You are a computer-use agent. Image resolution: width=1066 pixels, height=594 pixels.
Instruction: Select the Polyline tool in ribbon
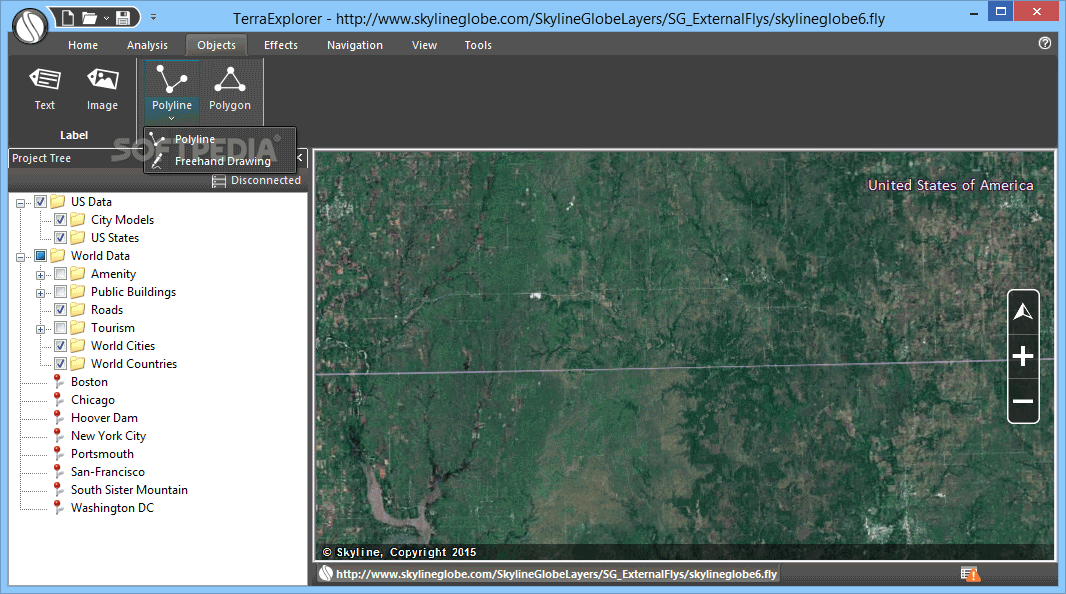(171, 87)
